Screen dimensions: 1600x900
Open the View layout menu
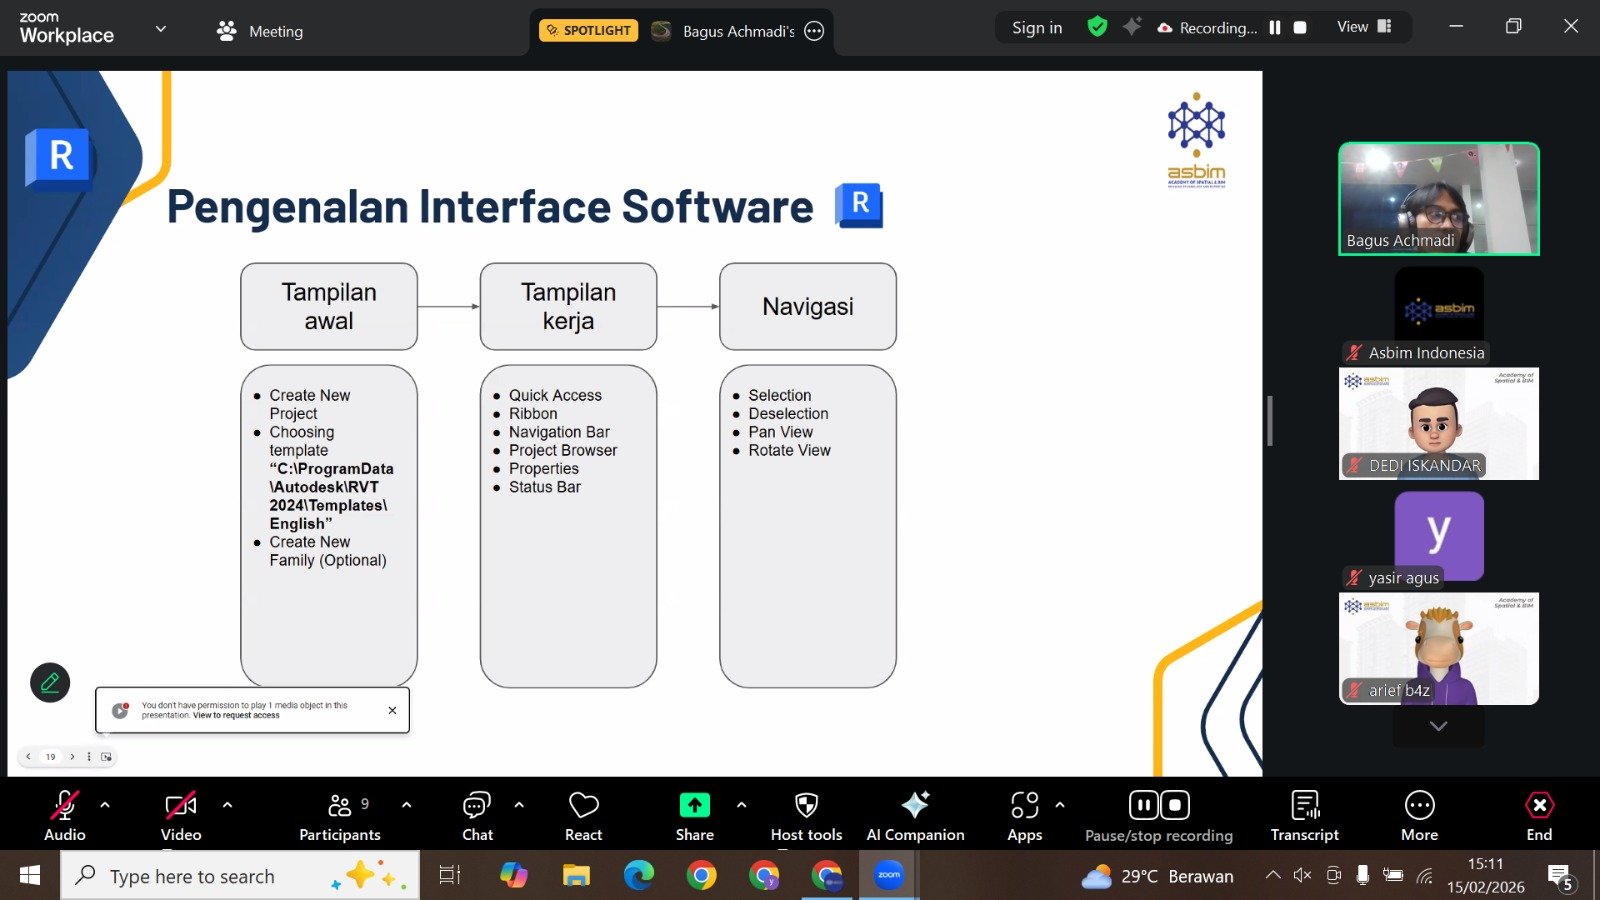point(1364,27)
